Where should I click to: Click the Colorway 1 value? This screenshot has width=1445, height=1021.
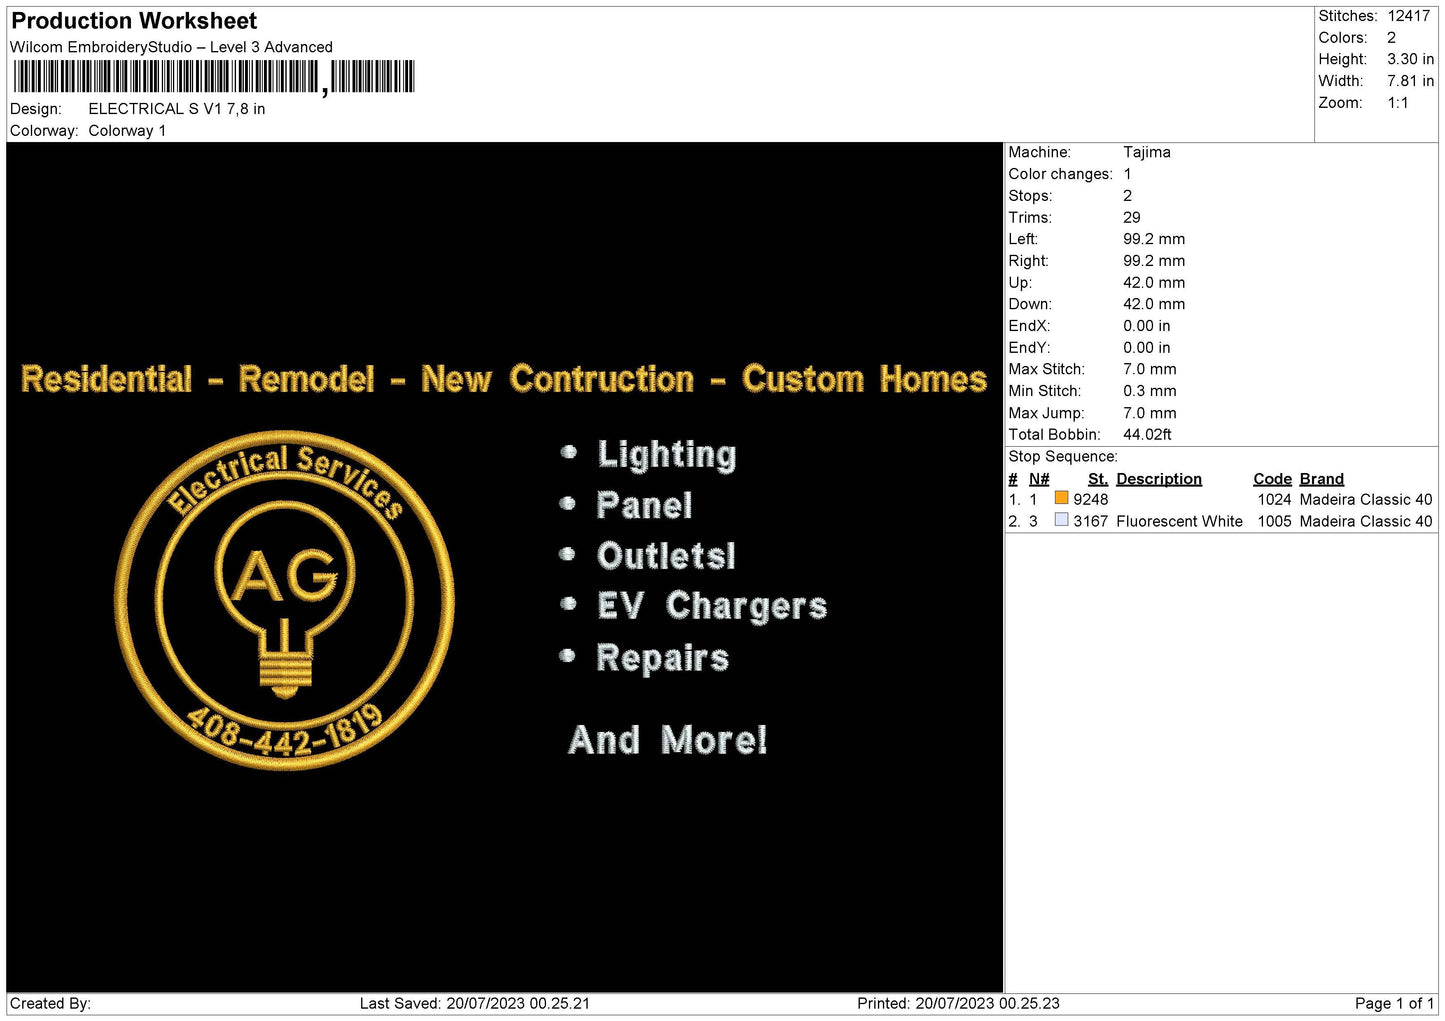pyautogui.click(x=127, y=131)
